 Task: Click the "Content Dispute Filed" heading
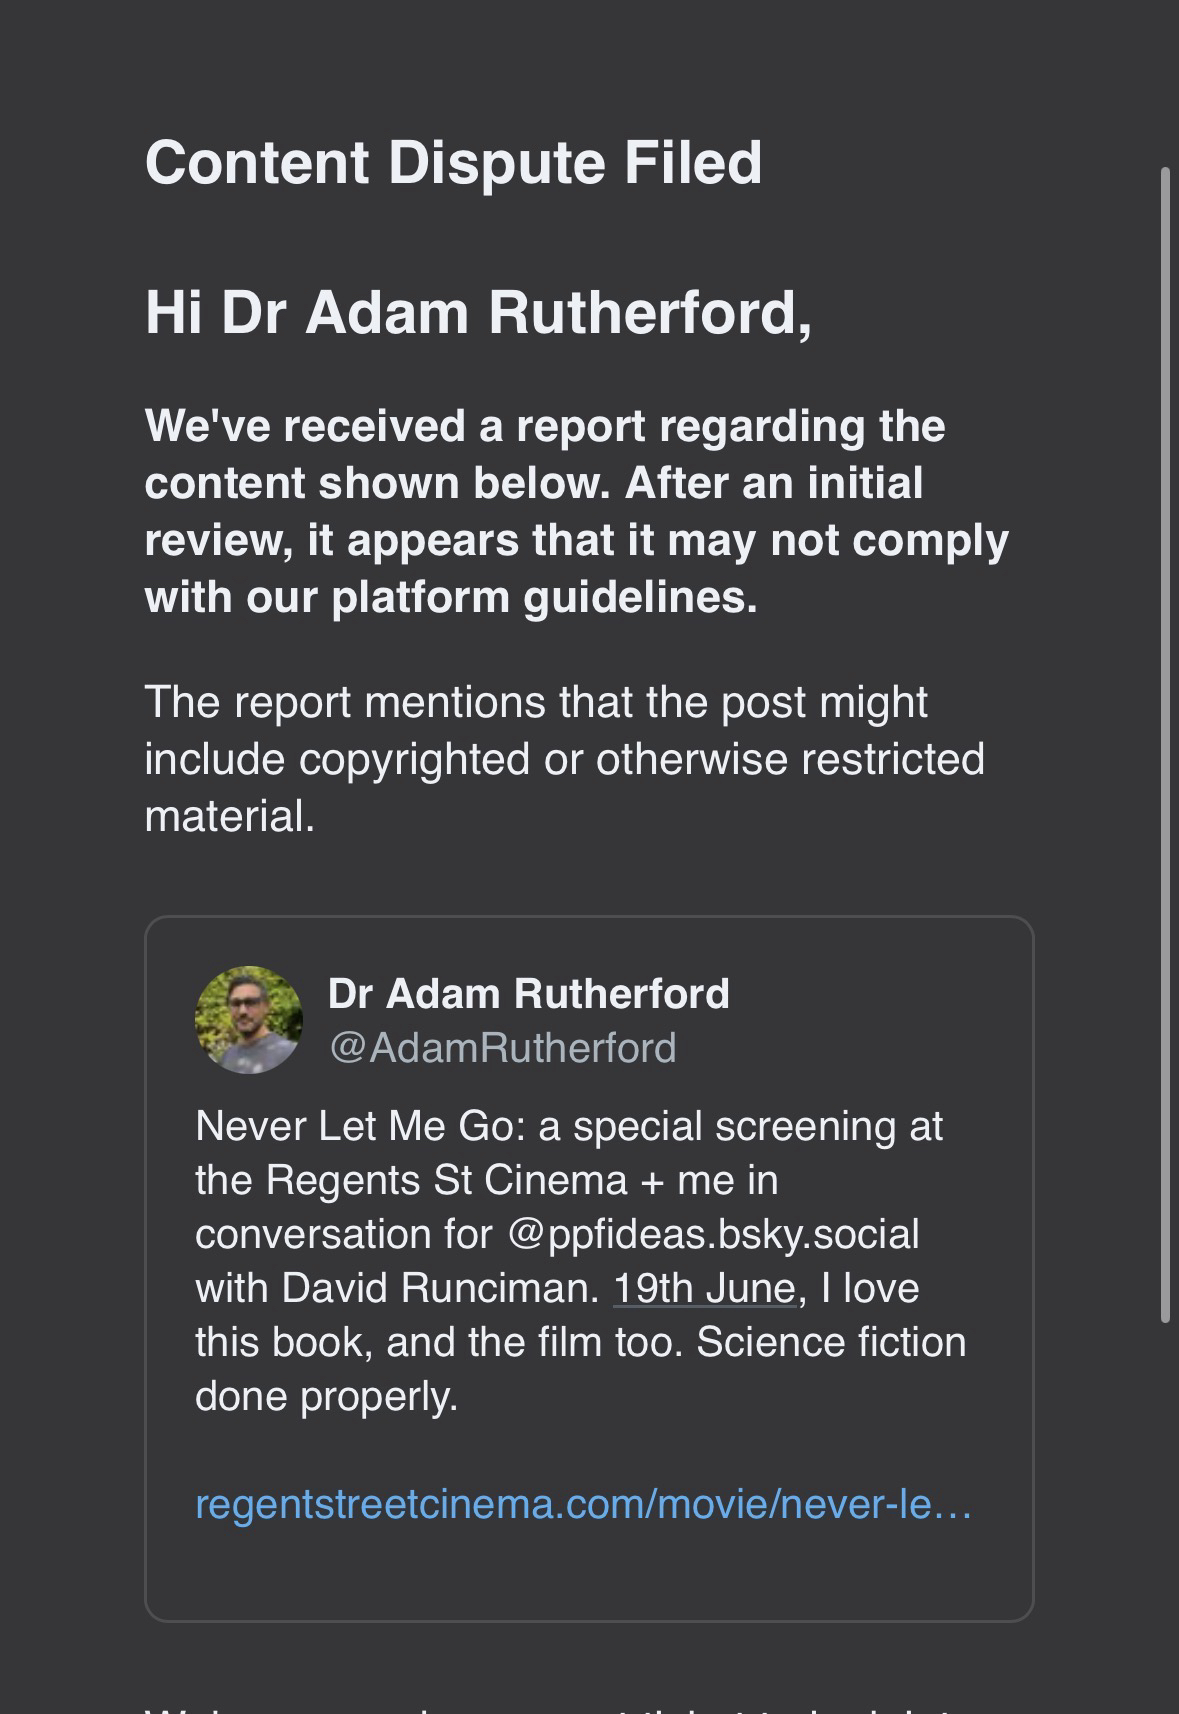pyautogui.click(x=453, y=163)
